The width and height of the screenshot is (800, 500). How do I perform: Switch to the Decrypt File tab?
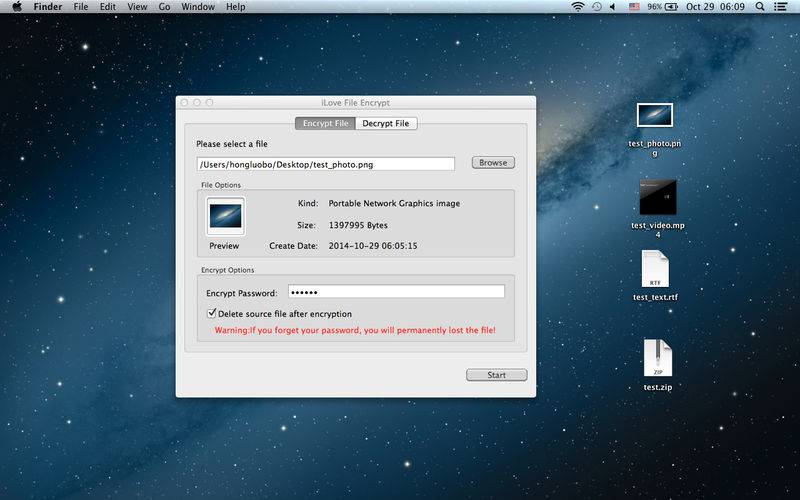click(x=386, y=123)
